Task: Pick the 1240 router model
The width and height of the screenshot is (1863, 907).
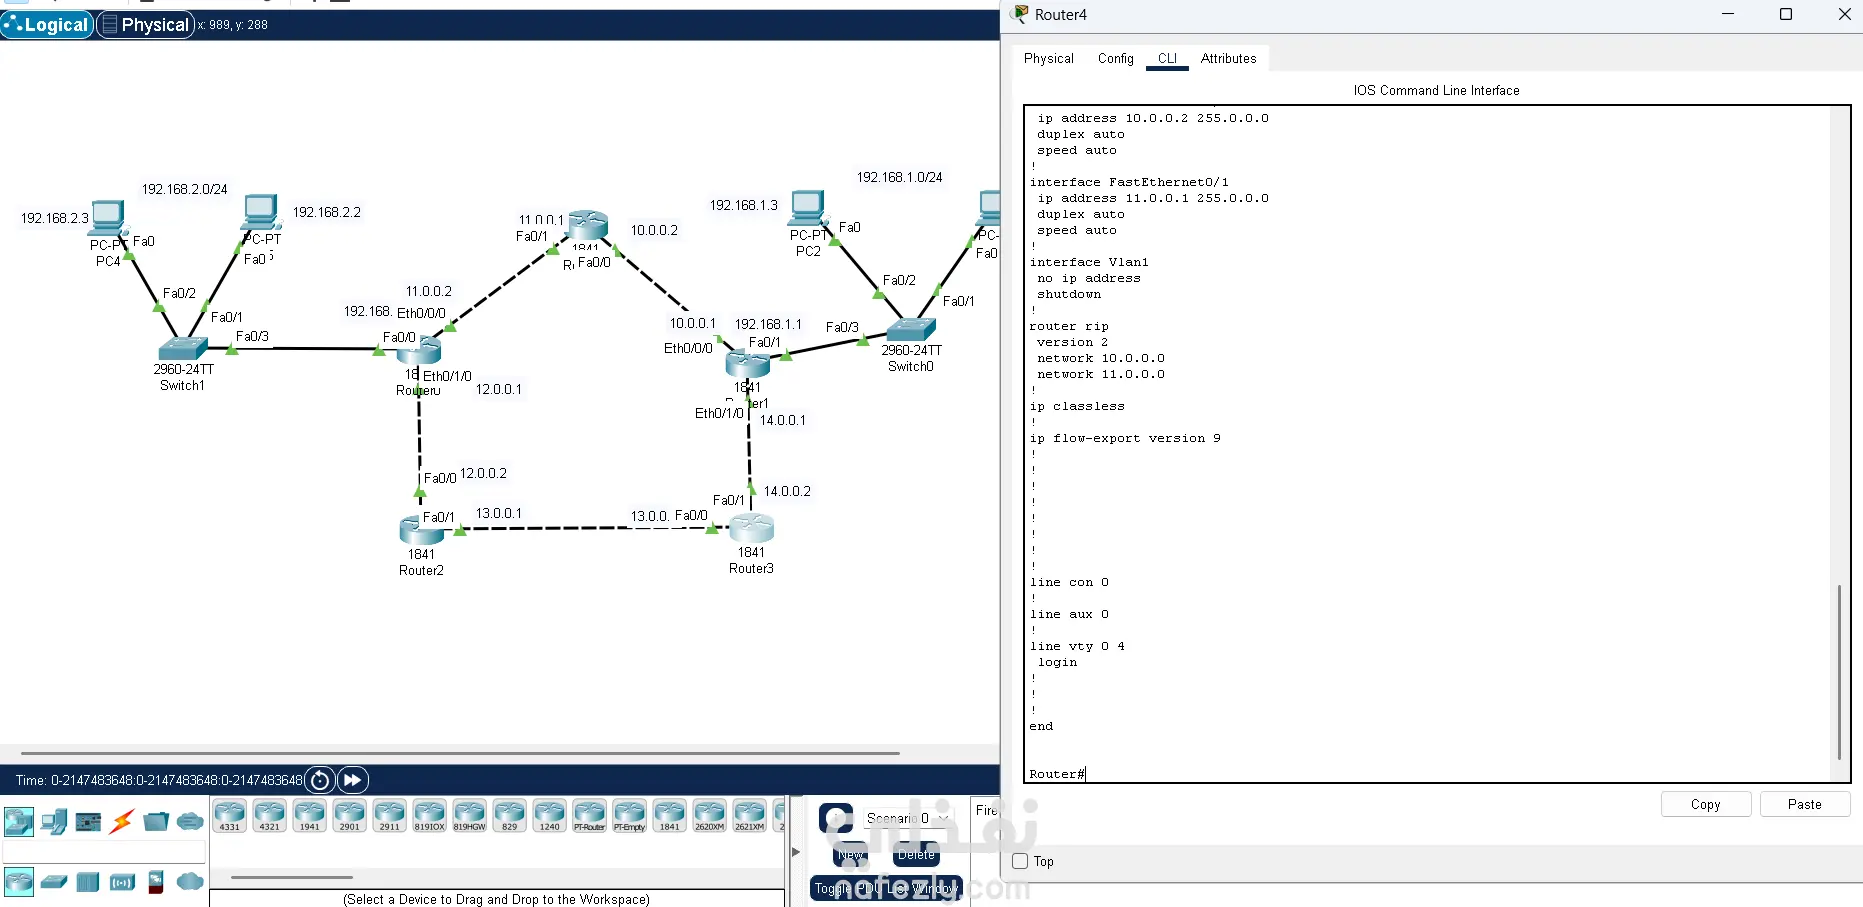Action: pos(550,815)
